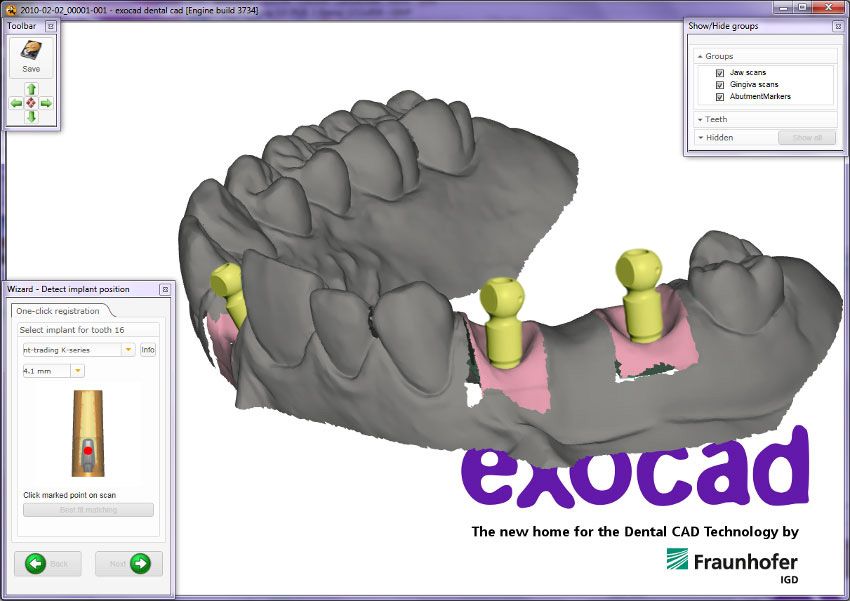Pan view right with green right arrow
This screenshot has height=601, width=850.
pos(46,103)
